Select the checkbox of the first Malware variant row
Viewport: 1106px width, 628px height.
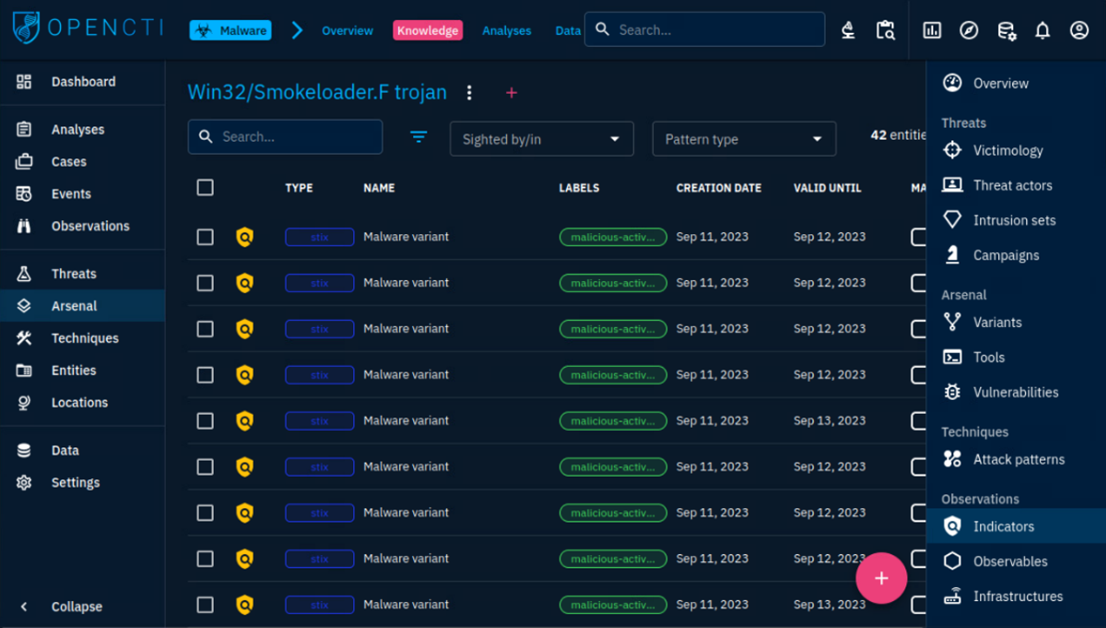tap(205, 237)
